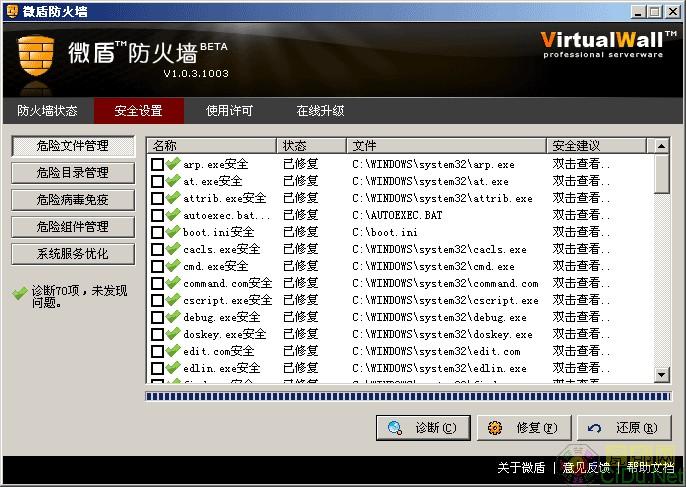This screenshot has width=686, height=487.
Task: Click the green checkmark icon for autoexec.bat
Action: pyautogui.click(x=173, y=215)
